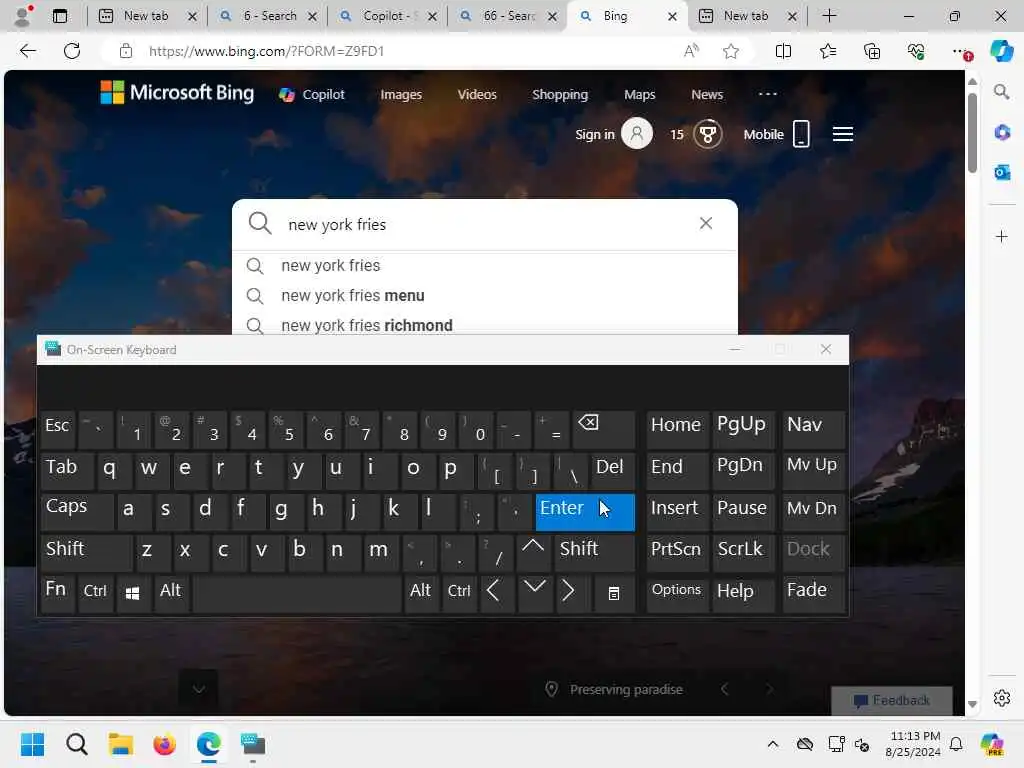
Task: Open Copilot sidebar icon
Action: [x=1001, y=51]
